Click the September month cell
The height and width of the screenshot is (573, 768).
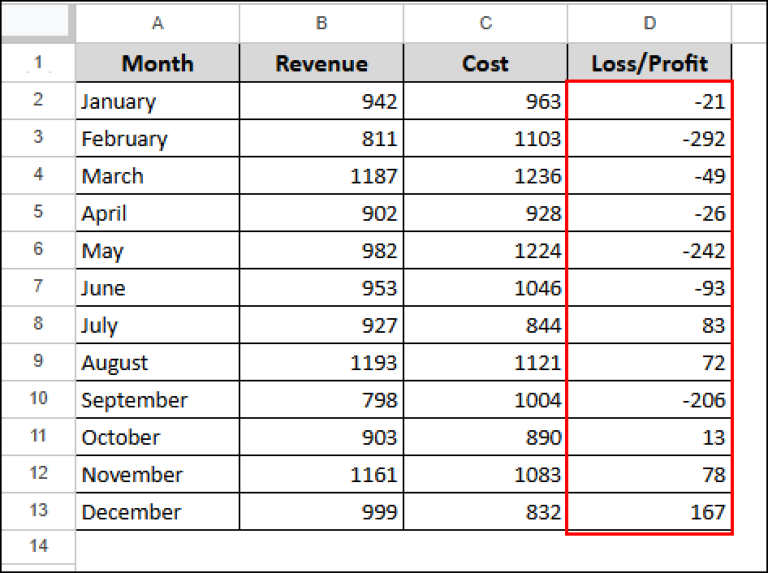point(158,400)
